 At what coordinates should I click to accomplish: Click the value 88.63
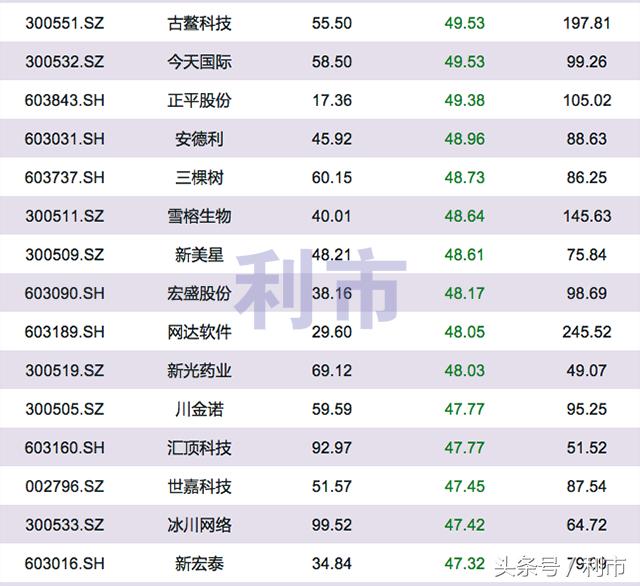click(587, 139)
